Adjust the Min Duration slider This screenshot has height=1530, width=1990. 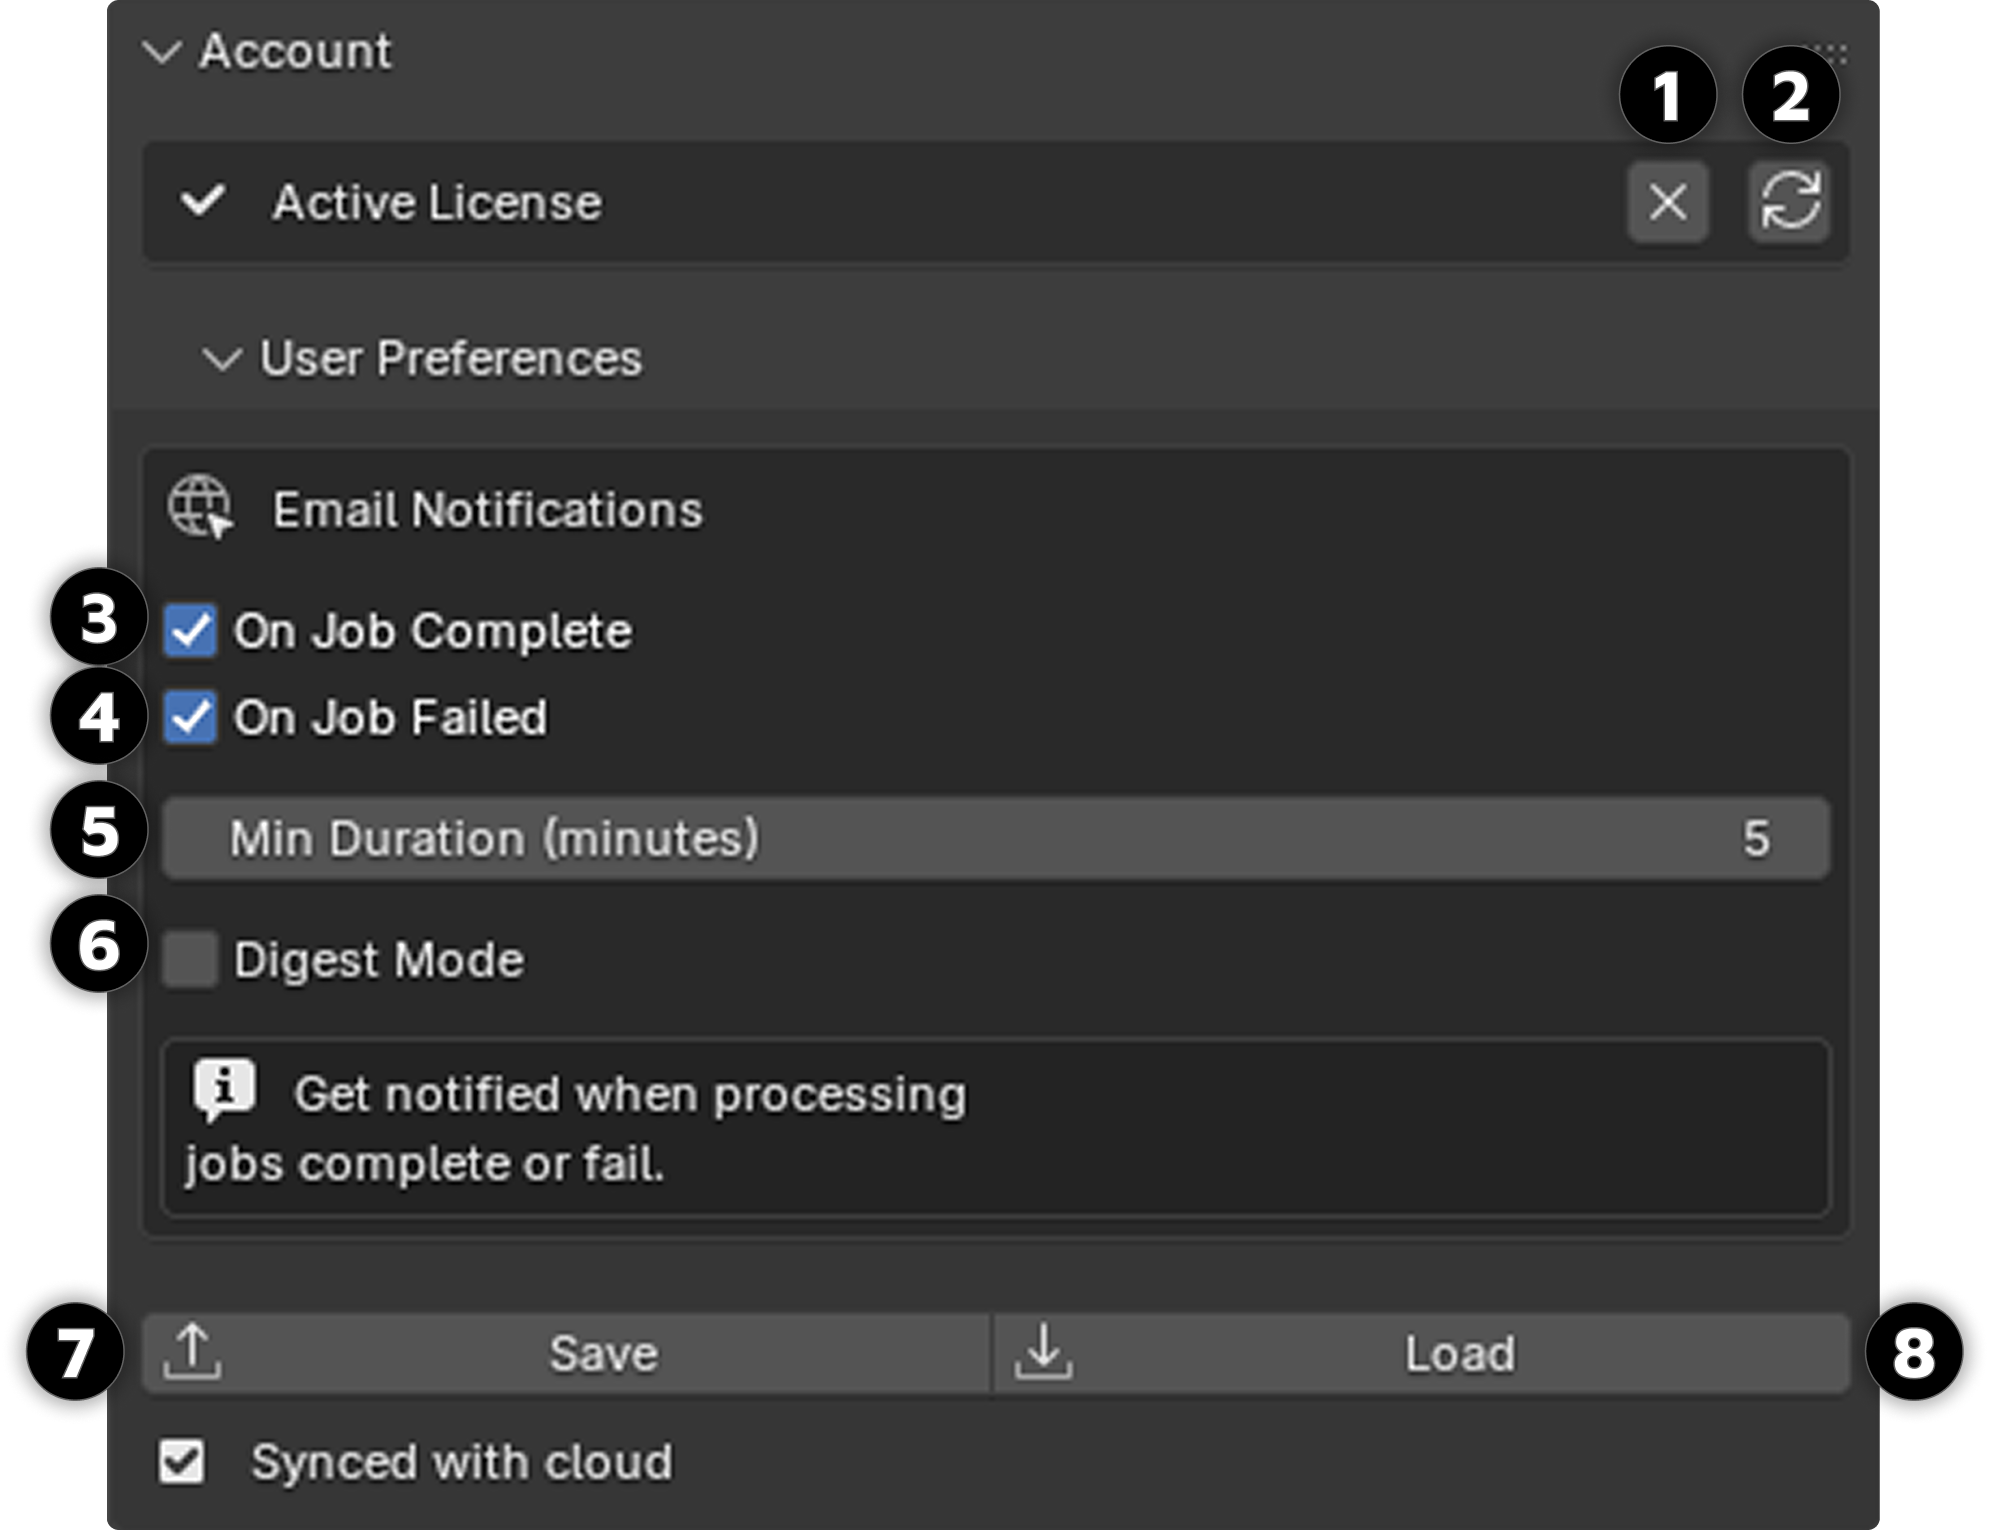coord(900,840)
